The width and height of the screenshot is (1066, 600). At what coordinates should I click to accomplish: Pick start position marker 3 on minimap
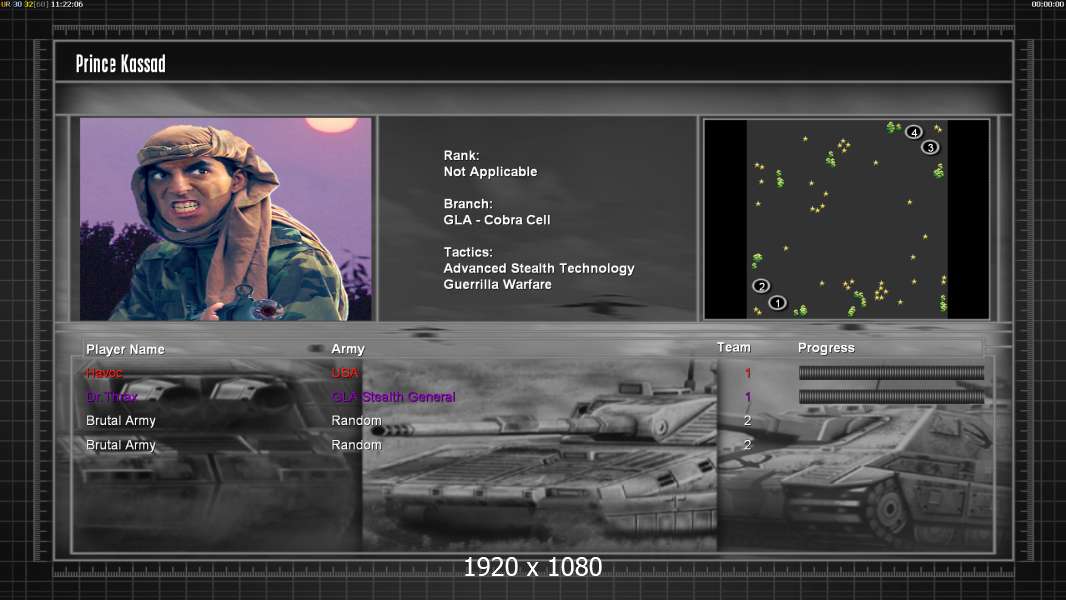pos(930,147)
